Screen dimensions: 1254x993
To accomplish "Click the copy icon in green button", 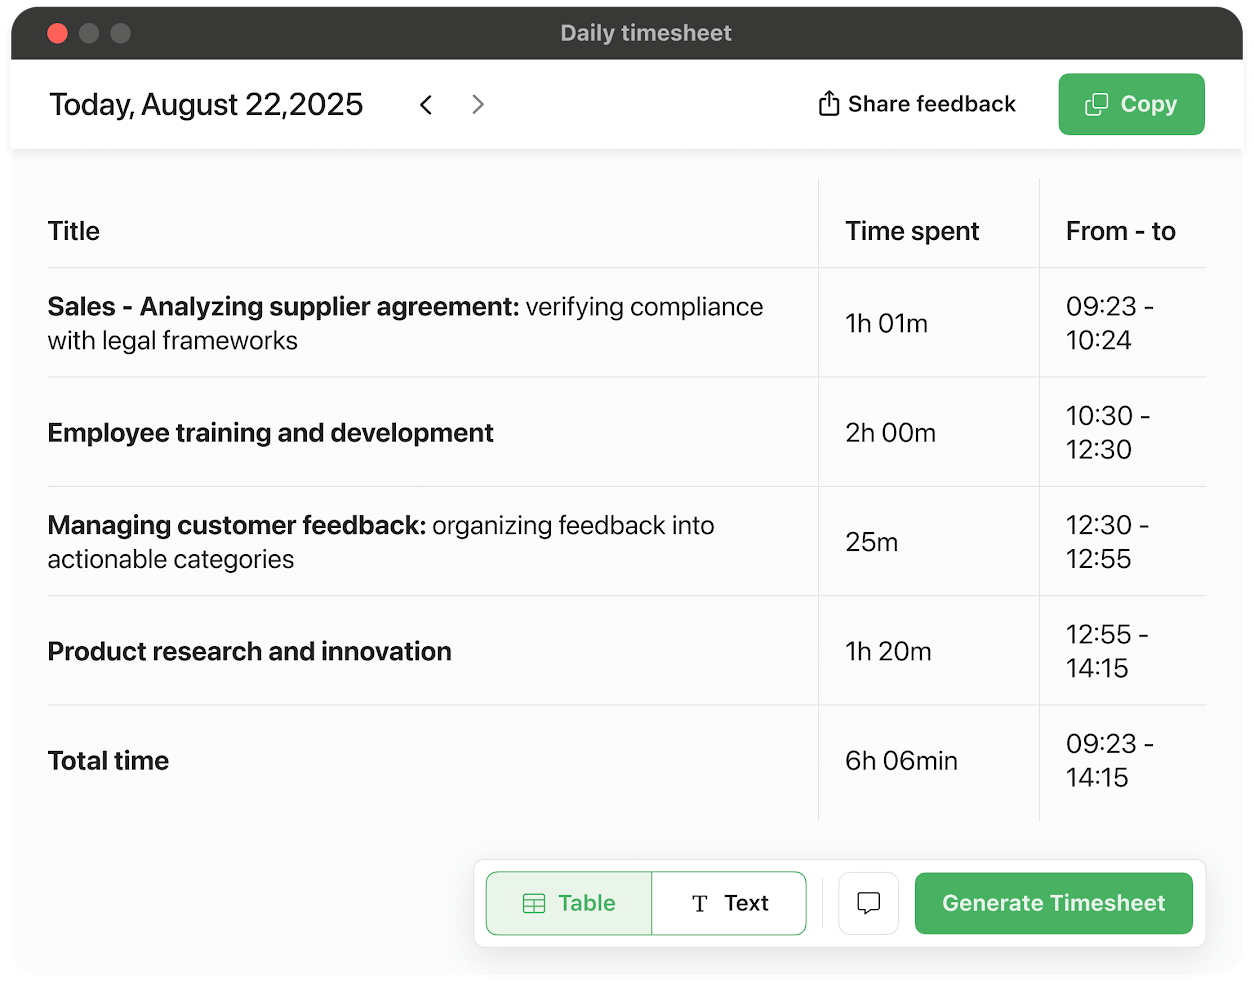I will [x=1097, y=104].
